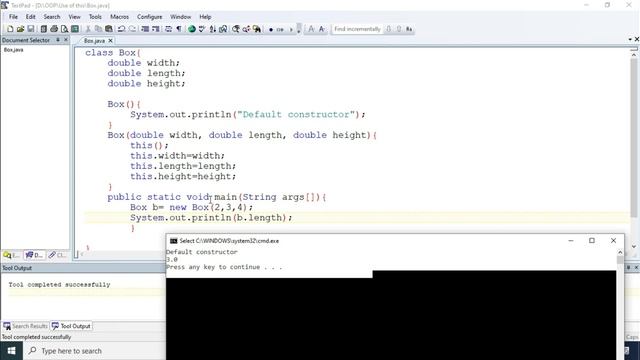Open the Windows Start menu
This screenshot has width=640, height=360.
click(x=11, y=351)
